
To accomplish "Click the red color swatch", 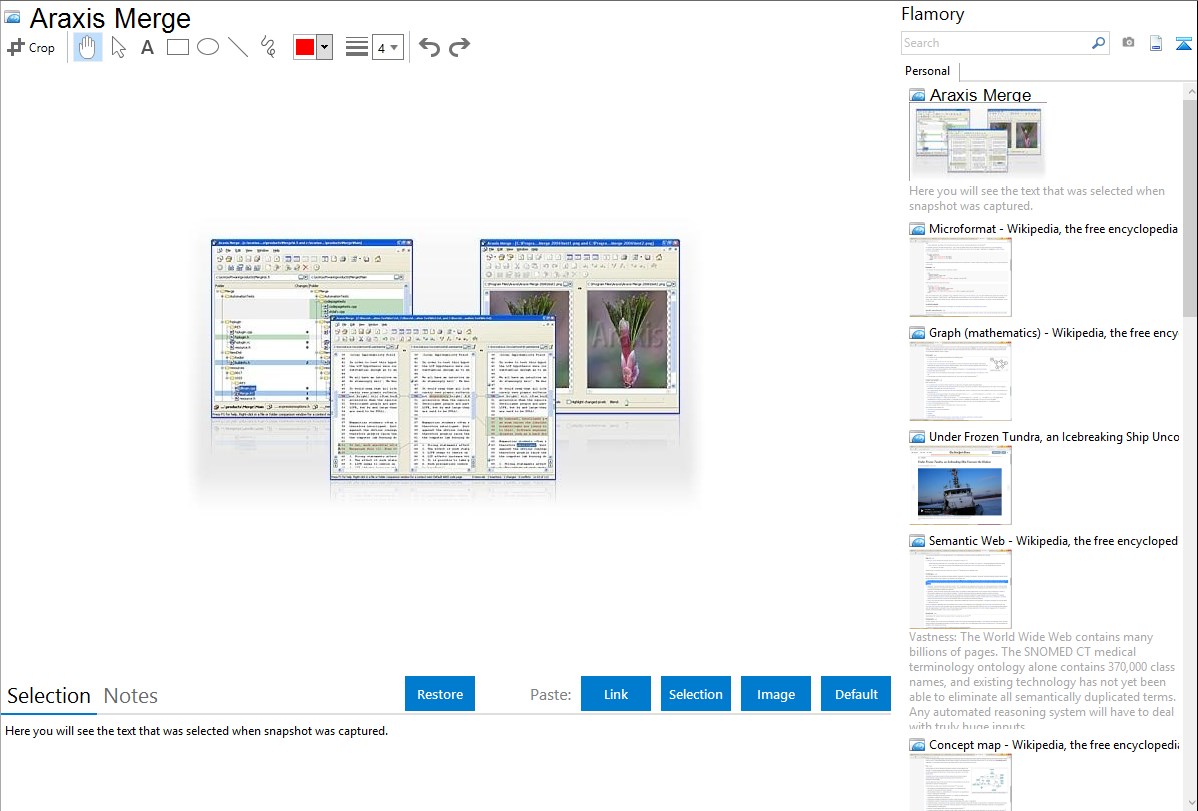I will click(x=305, y=47).
